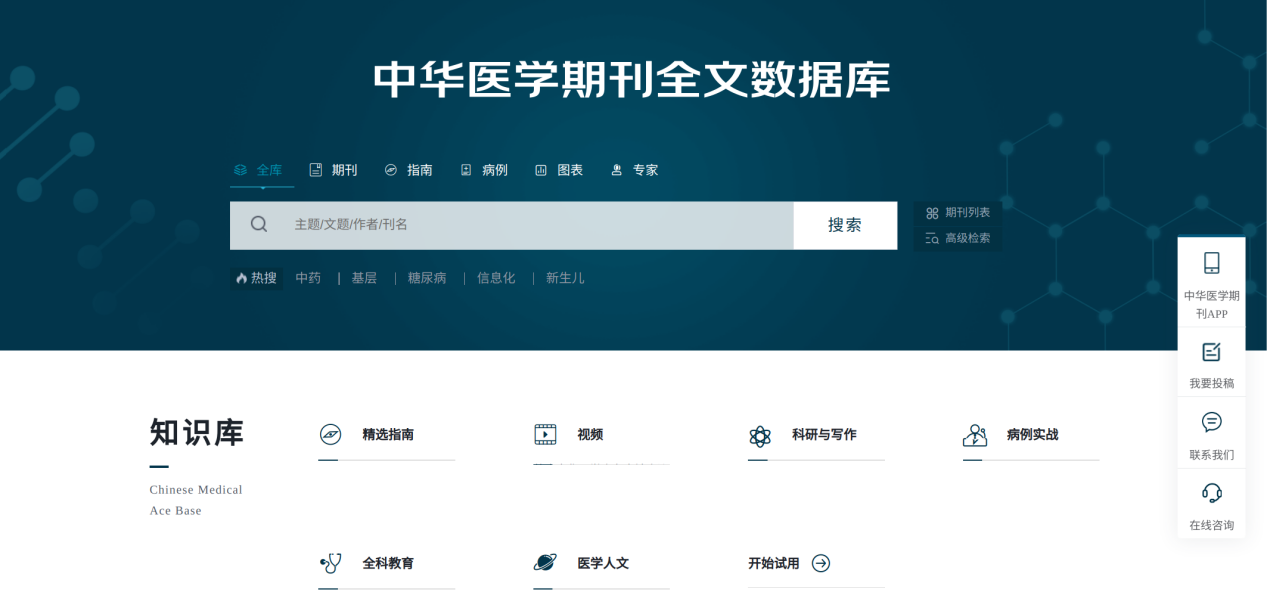This screenshot has height=611, width=1267.
Task: Click the 精选指南 compass icon
Action: click(x=330, y=435)
